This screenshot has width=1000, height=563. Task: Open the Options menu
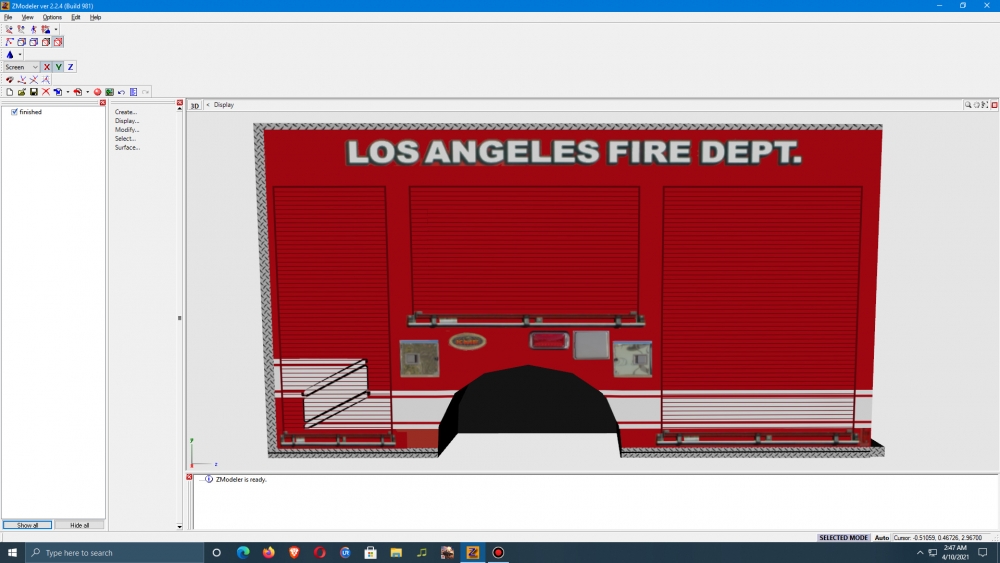pos(52,17)
